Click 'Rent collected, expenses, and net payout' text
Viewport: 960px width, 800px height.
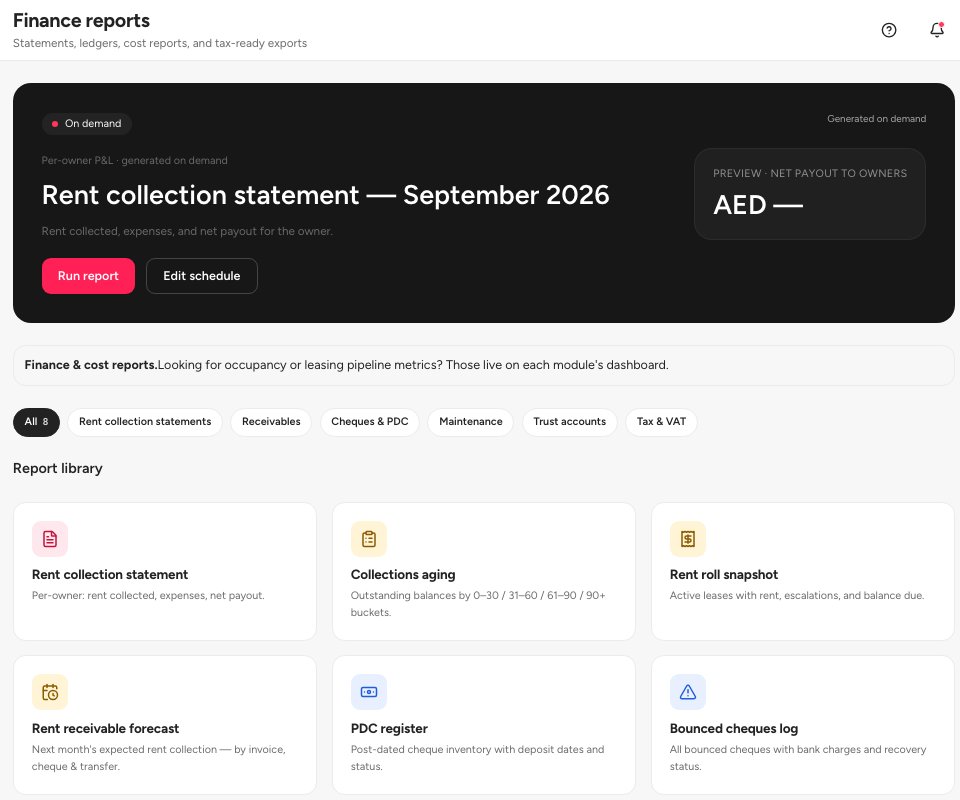[x=187, y=231]
